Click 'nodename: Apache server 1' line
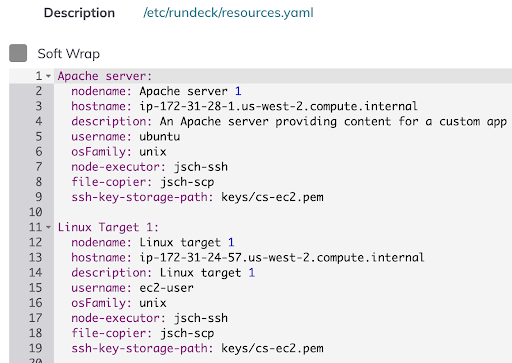 coord(156,91)
